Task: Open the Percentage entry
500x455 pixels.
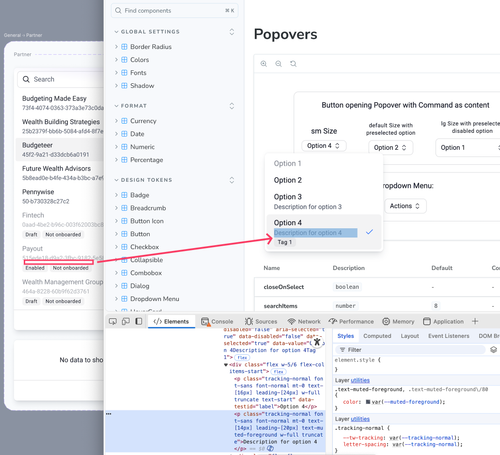Action: (147, 160)
